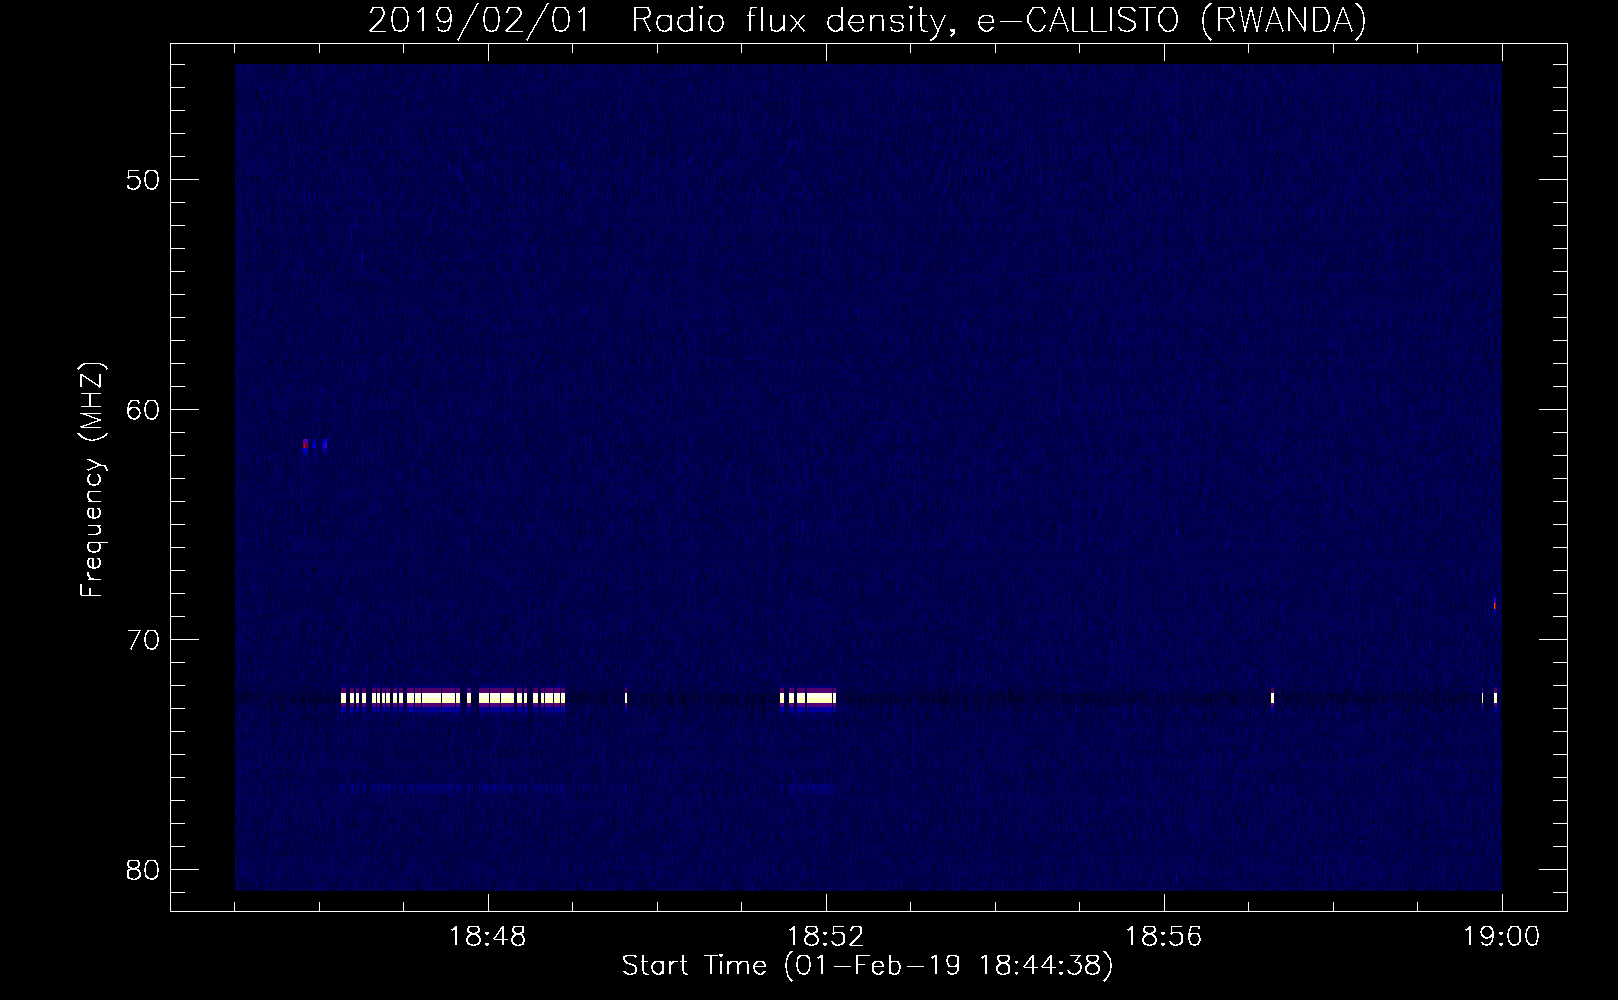This screenshot has height=1000, width=1618.
Task: Click the '18:52' time tick label
Action: tap(826, 937)
